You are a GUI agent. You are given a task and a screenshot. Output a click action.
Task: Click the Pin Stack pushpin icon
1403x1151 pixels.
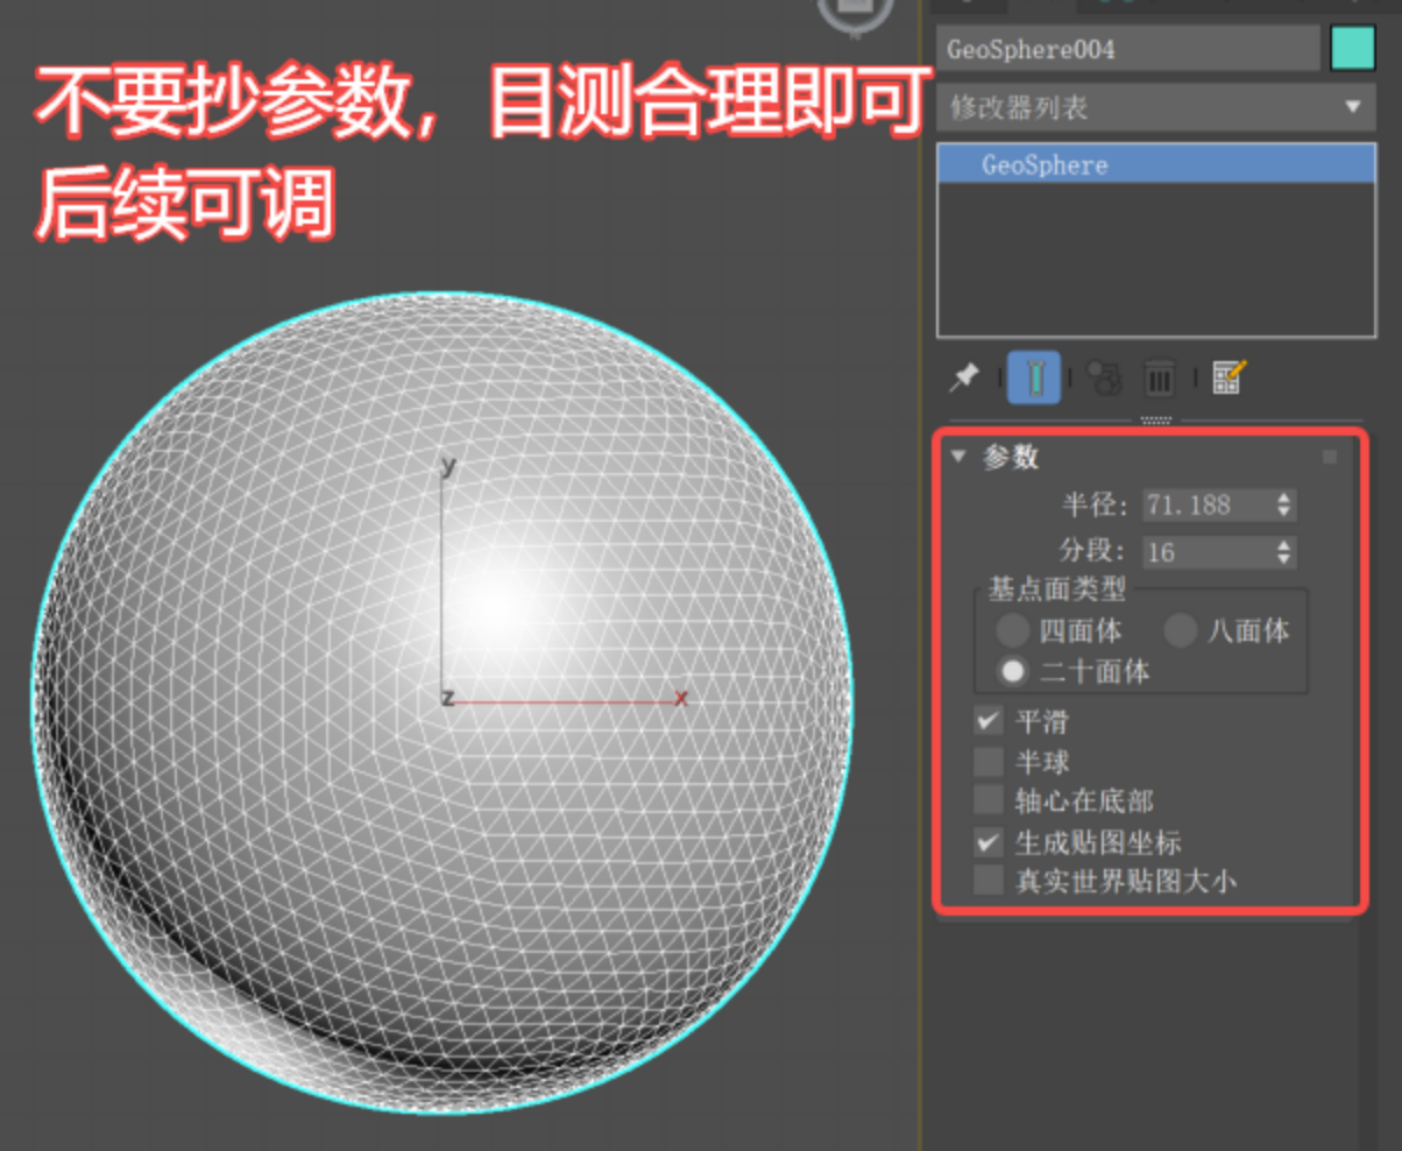[964, 377]
